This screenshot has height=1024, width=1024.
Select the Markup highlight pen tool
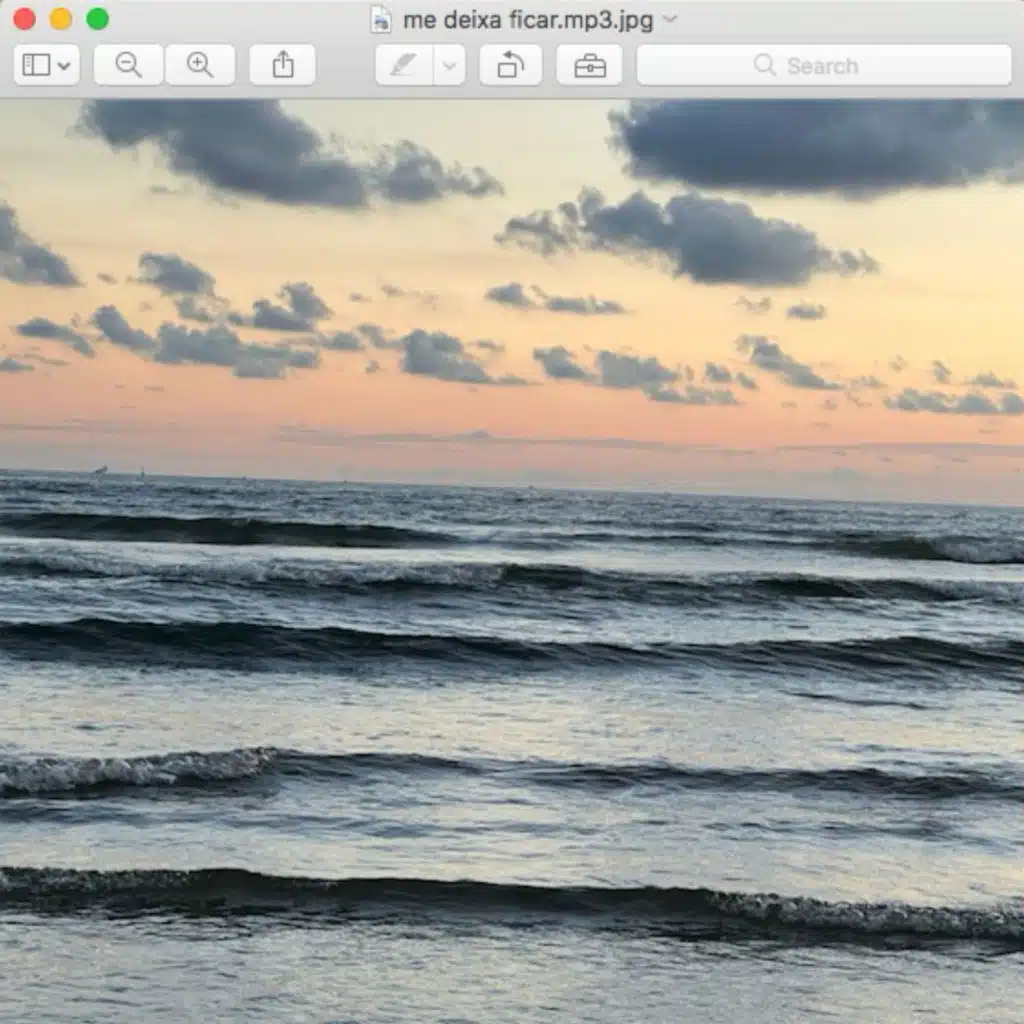404,65
